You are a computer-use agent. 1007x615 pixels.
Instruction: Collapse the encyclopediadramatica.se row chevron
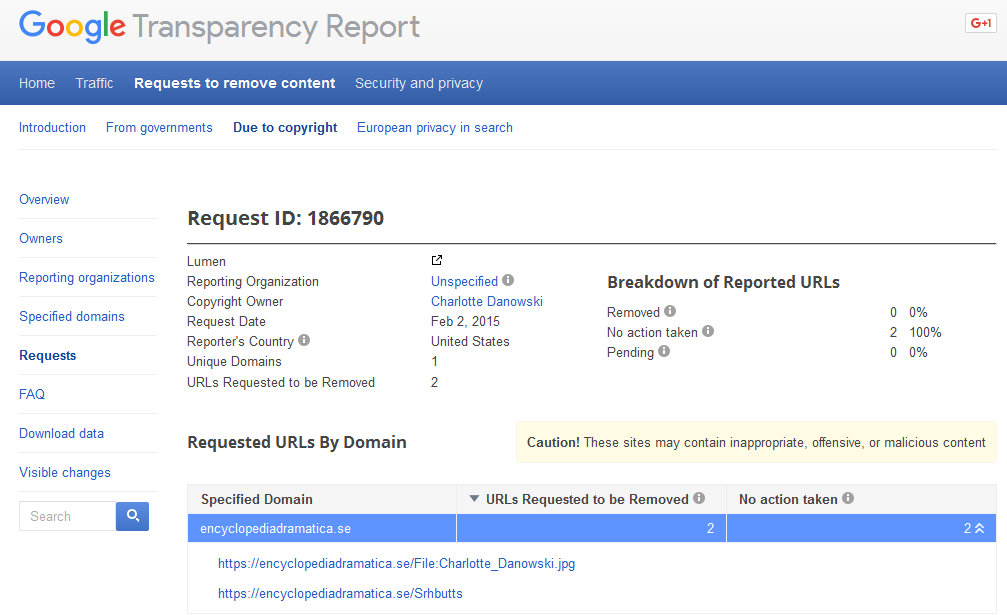[979, 528]
